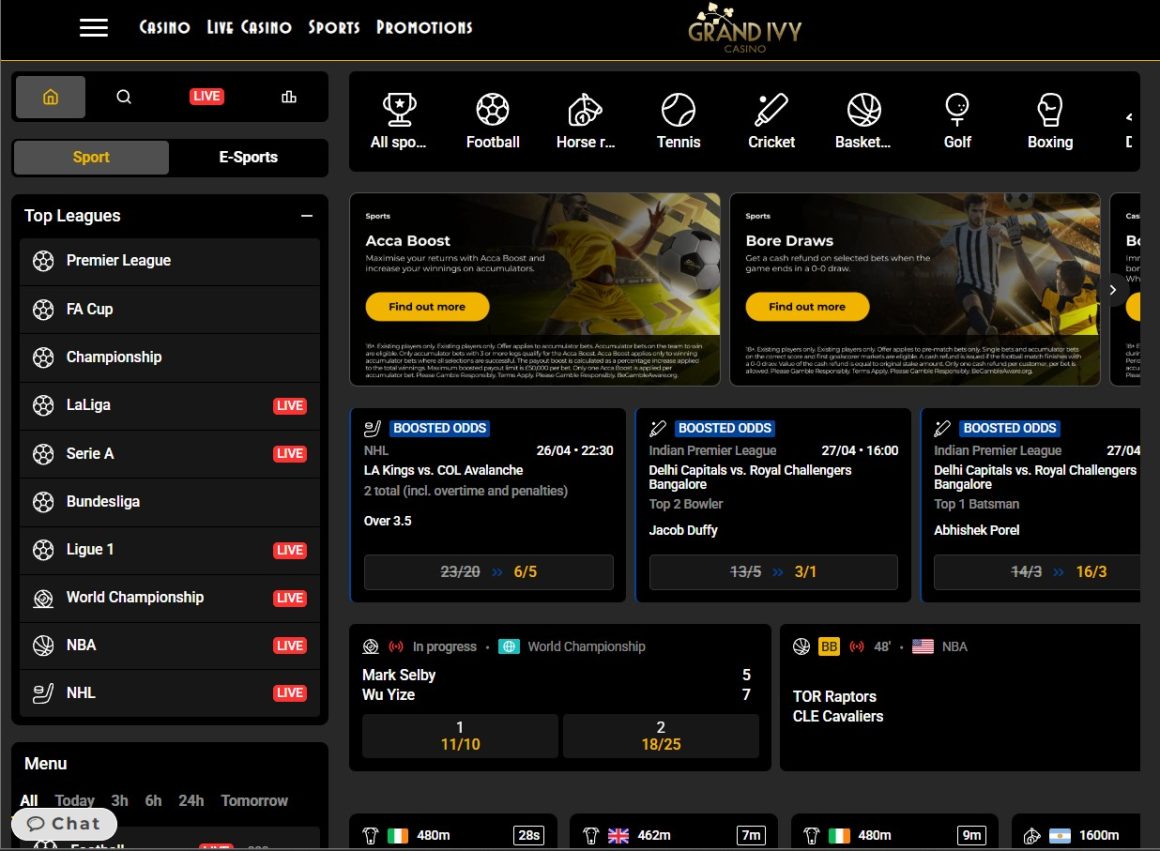1160x851 pixels.
Task: Select boosted odds 6/5 for Over 3.5
Action: pos(488,572)
